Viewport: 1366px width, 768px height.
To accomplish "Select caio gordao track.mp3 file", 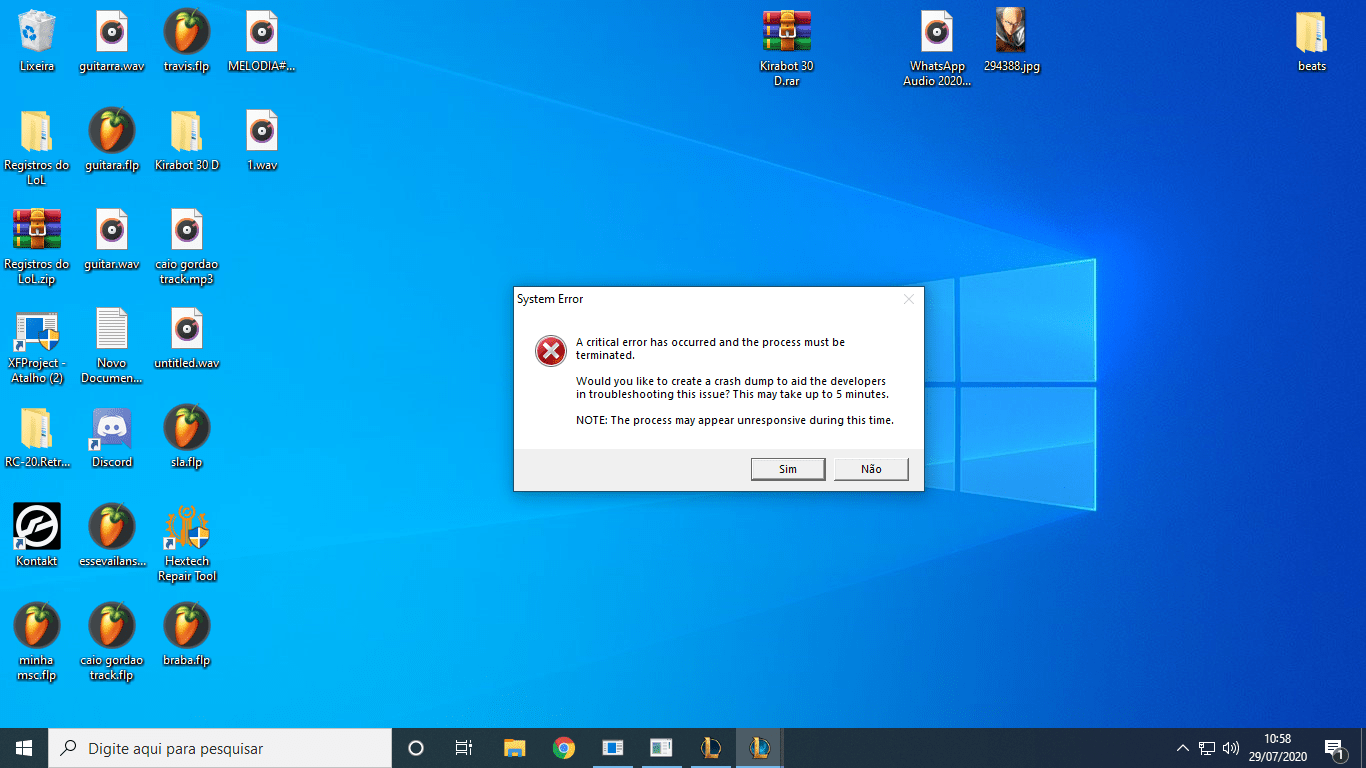I will (187, 246).
